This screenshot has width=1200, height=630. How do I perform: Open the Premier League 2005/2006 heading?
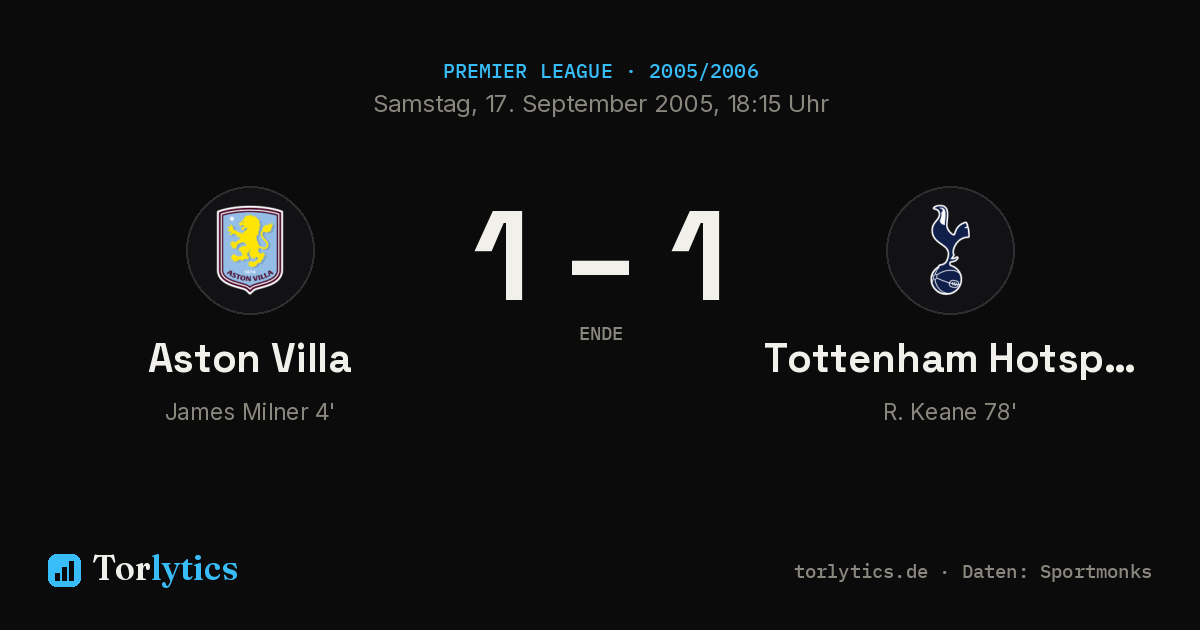click(x=600, y=72)
